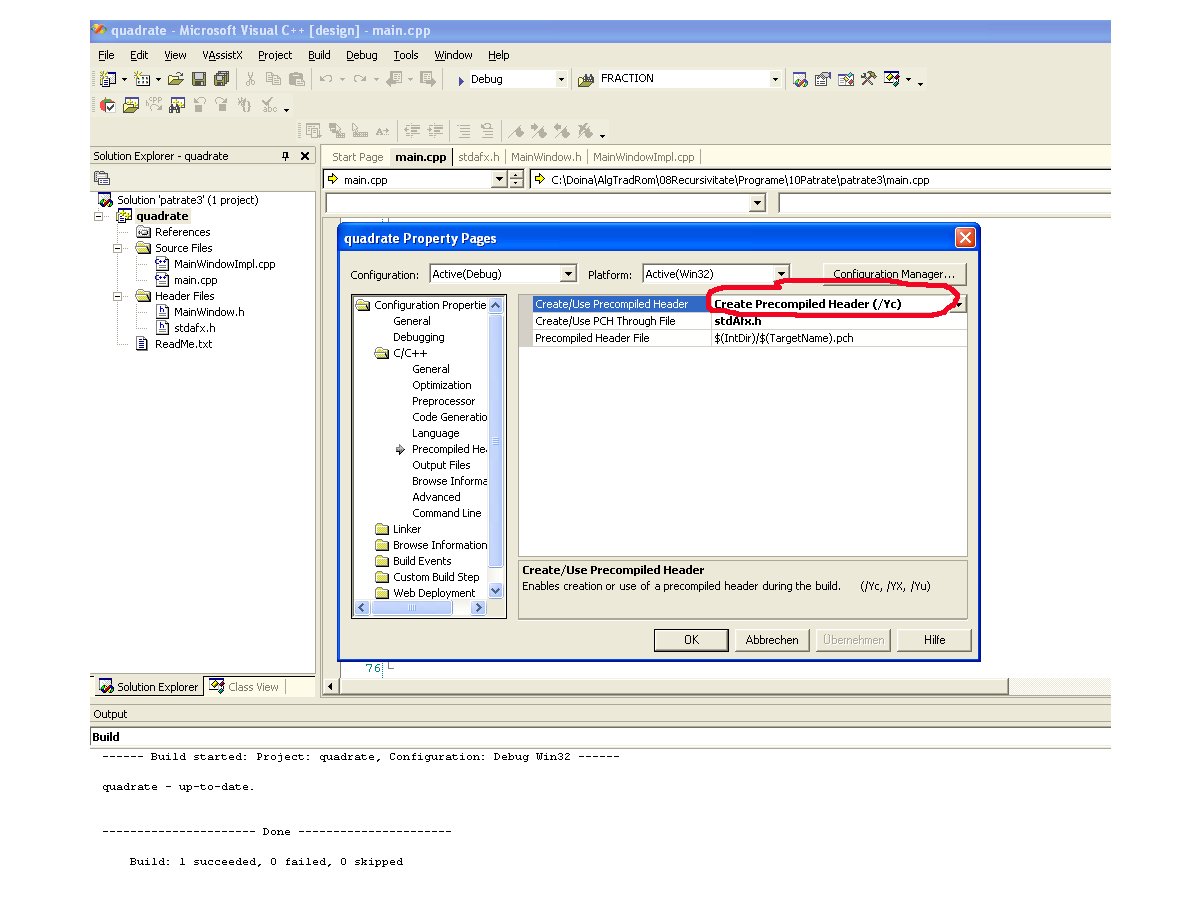
Task: Collapse the quadrate project node
Action: point(99,216)
